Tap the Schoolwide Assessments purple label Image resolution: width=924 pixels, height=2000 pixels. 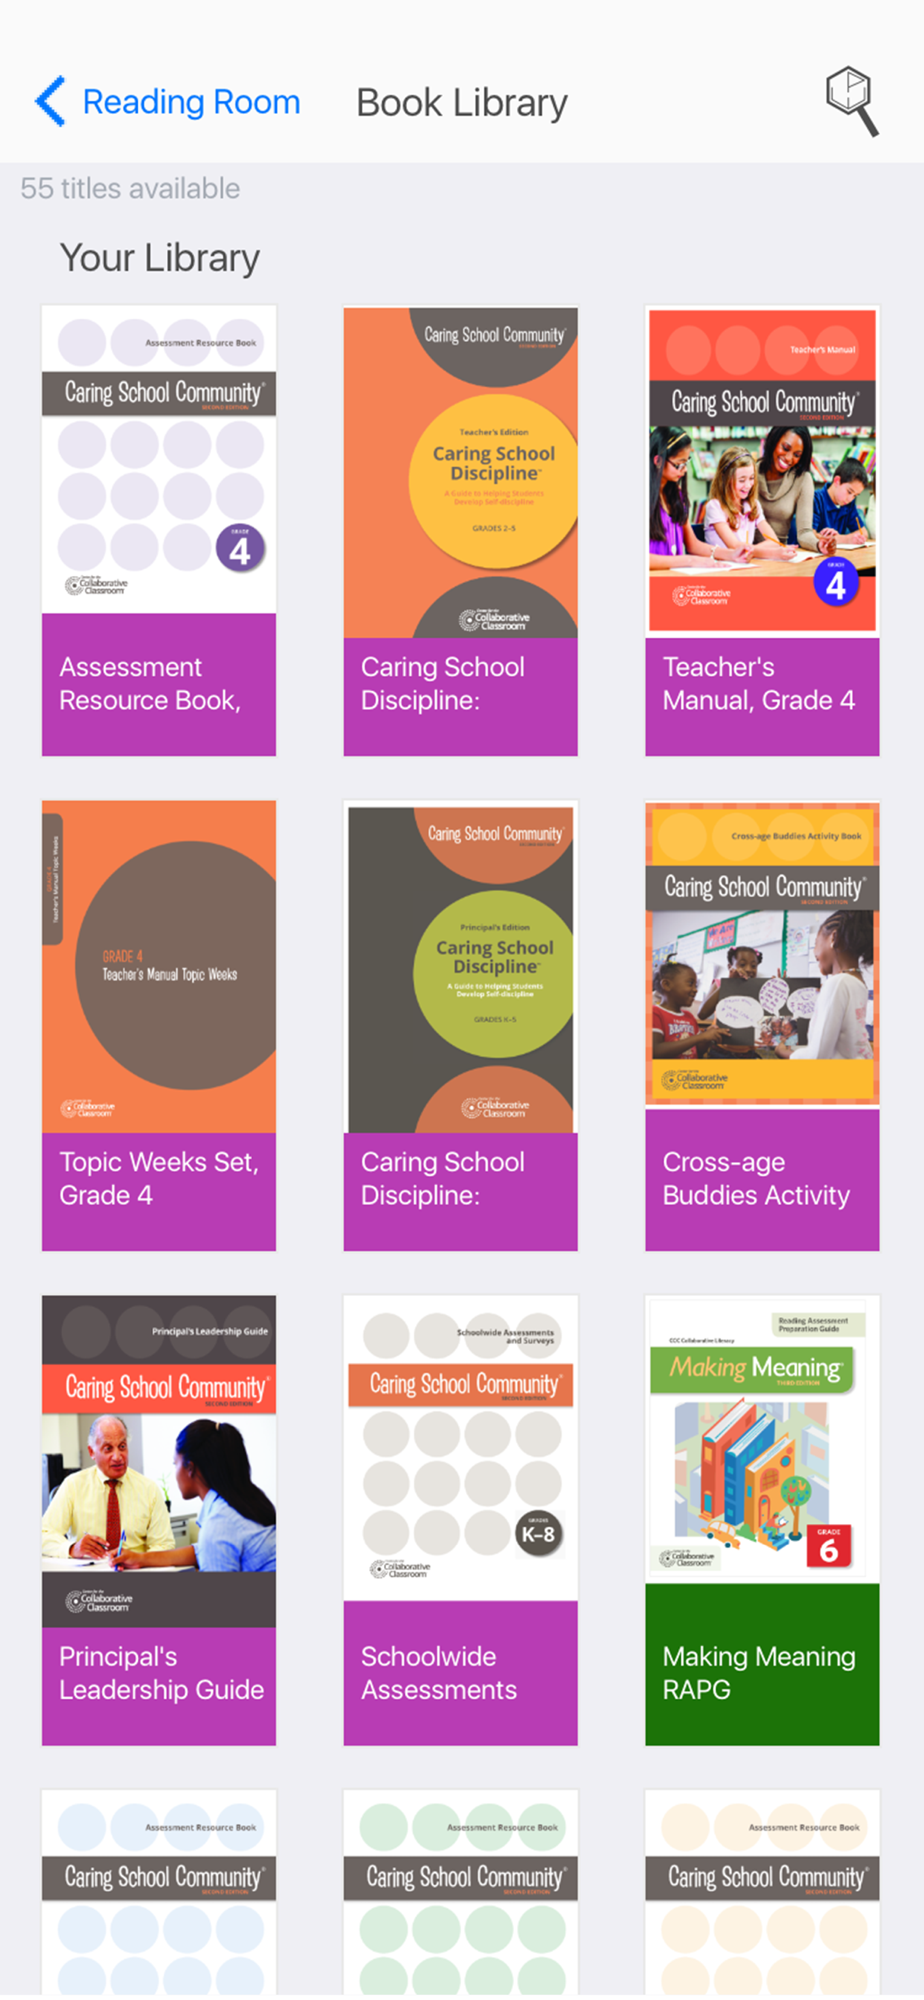click(461, 1673)
